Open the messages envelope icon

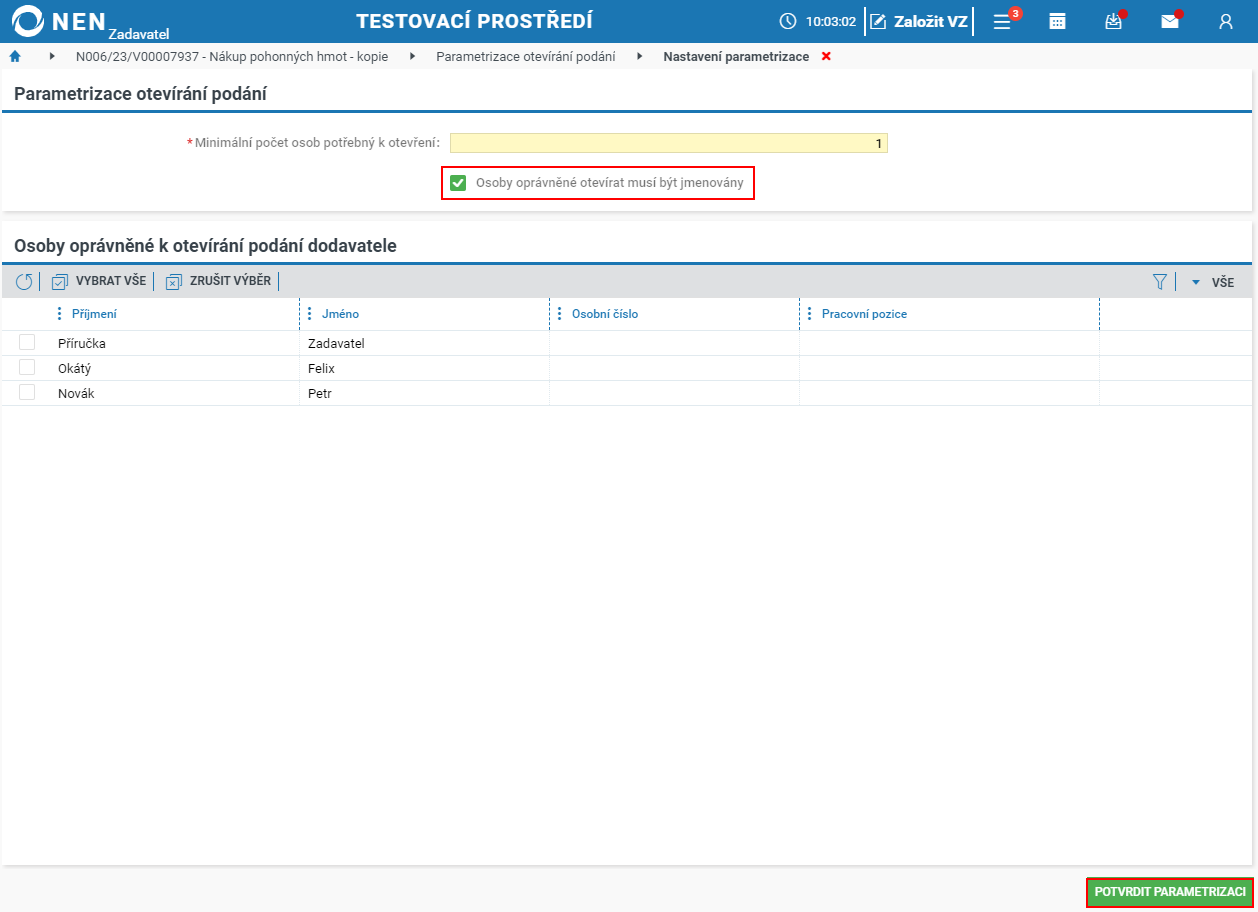(1170, 21)
